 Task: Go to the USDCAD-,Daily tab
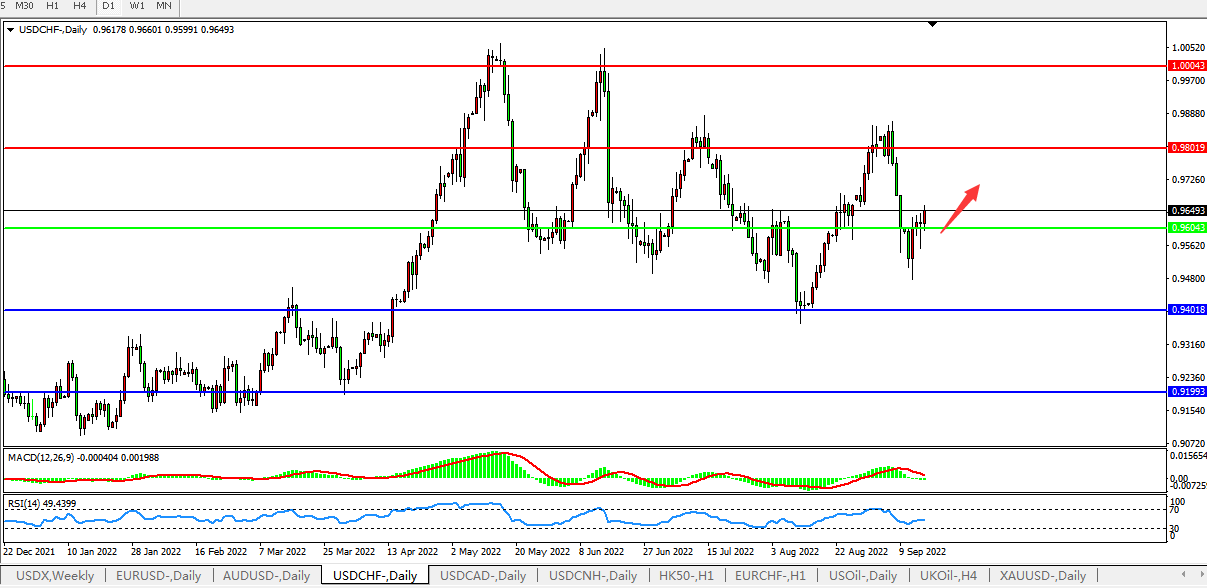click(x=484, y=576)
